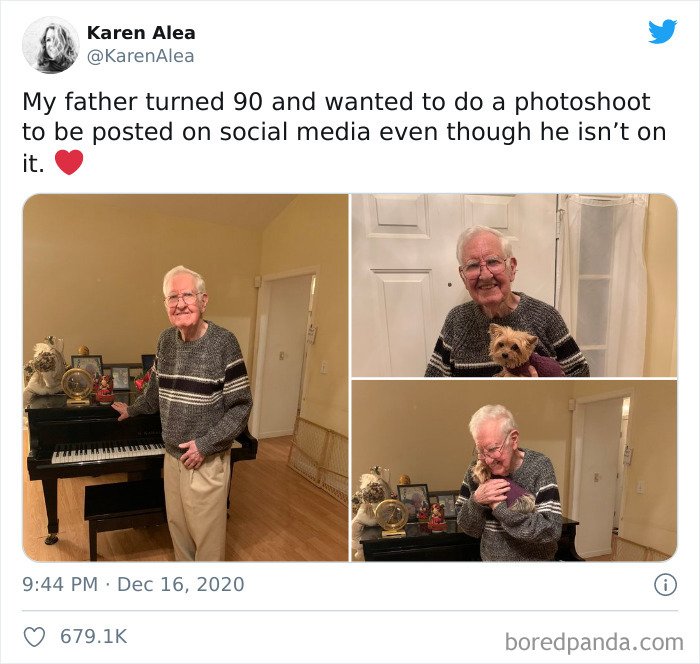The width and height of the screenshot is (700, 664).
Task: Click the 679.1K likes count
Action: coord(94,637)
